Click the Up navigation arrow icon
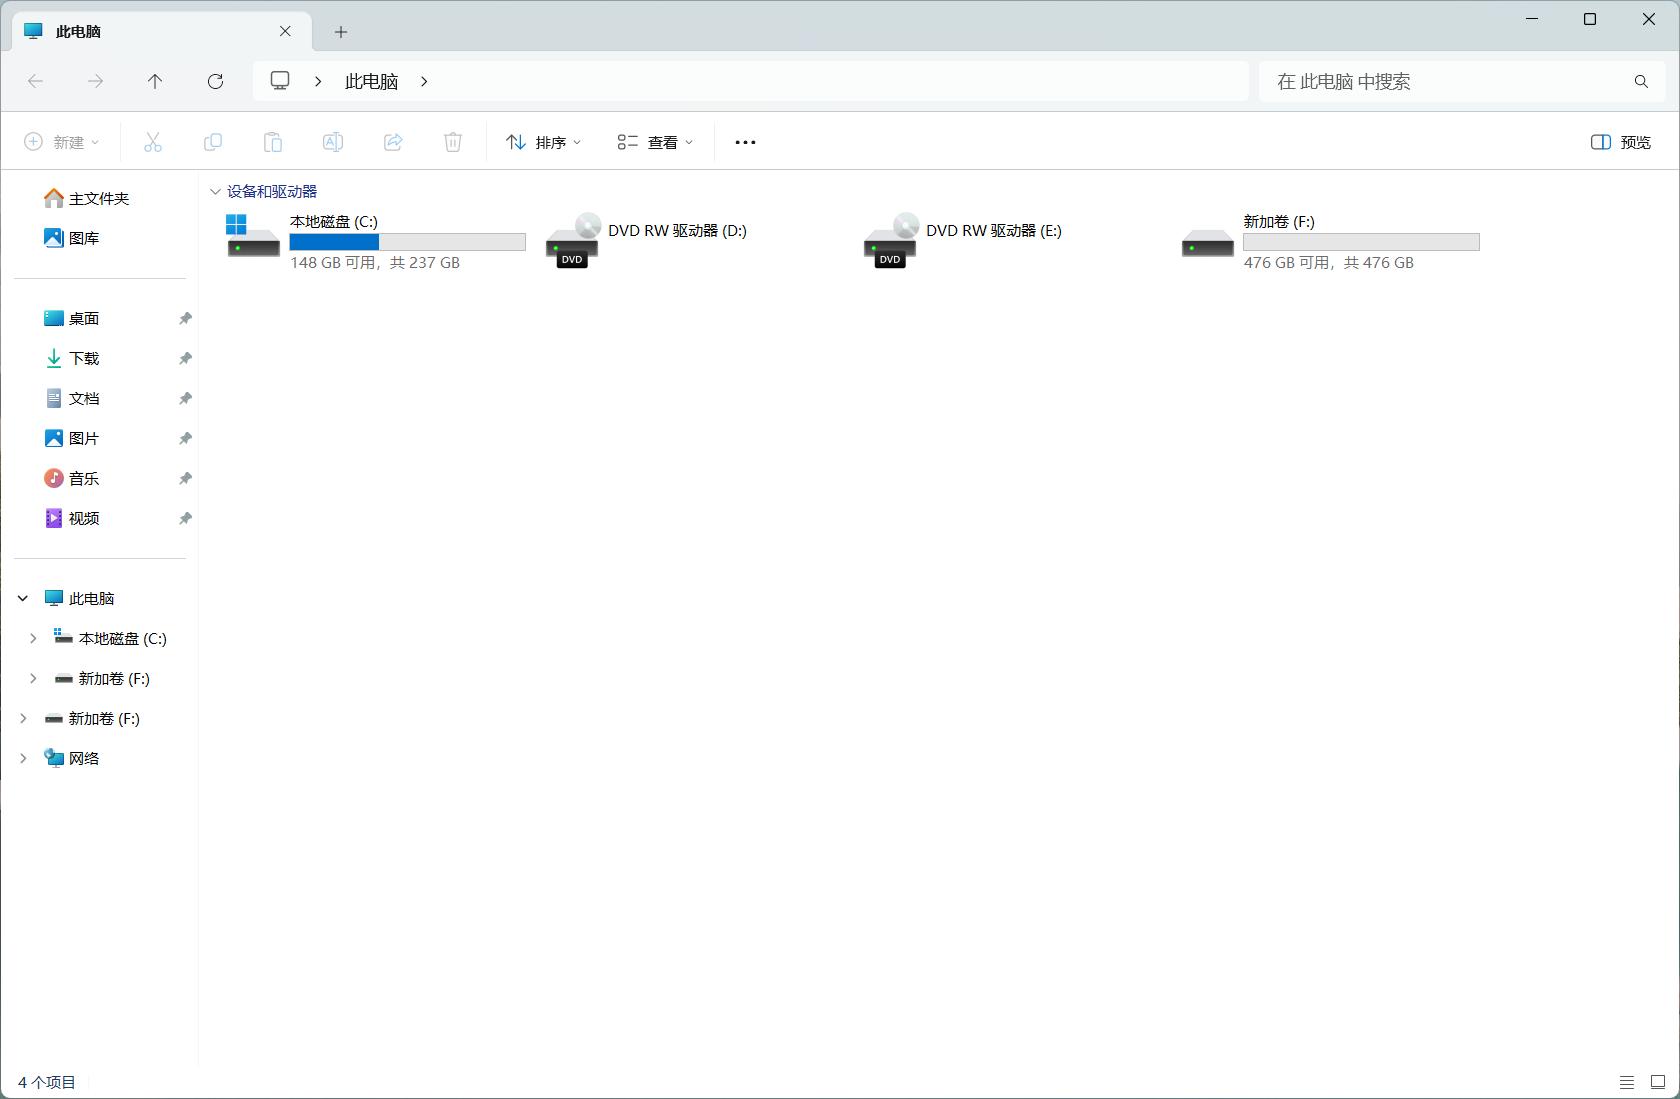 click(155, 81)
